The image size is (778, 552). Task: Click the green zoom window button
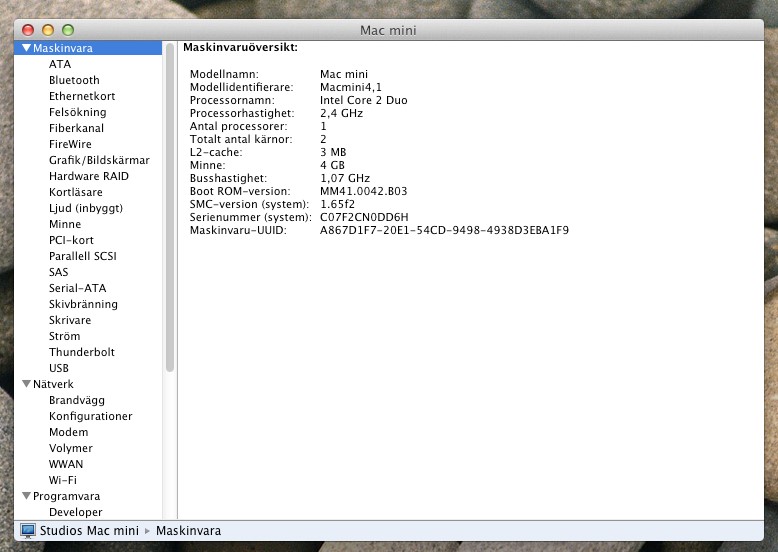[68, 30]
